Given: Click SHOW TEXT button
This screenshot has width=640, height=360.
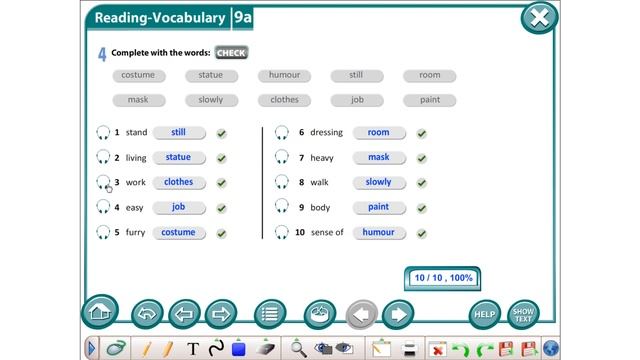Looking at the screenshot, I should [x=523, y=314].
